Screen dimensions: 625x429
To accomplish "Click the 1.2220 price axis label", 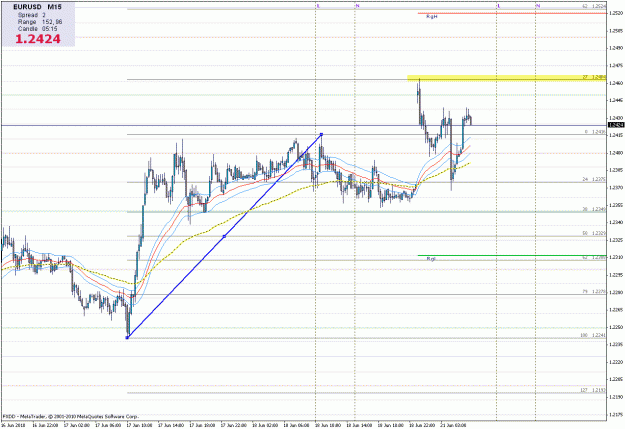I will click(x=616, y=362).
